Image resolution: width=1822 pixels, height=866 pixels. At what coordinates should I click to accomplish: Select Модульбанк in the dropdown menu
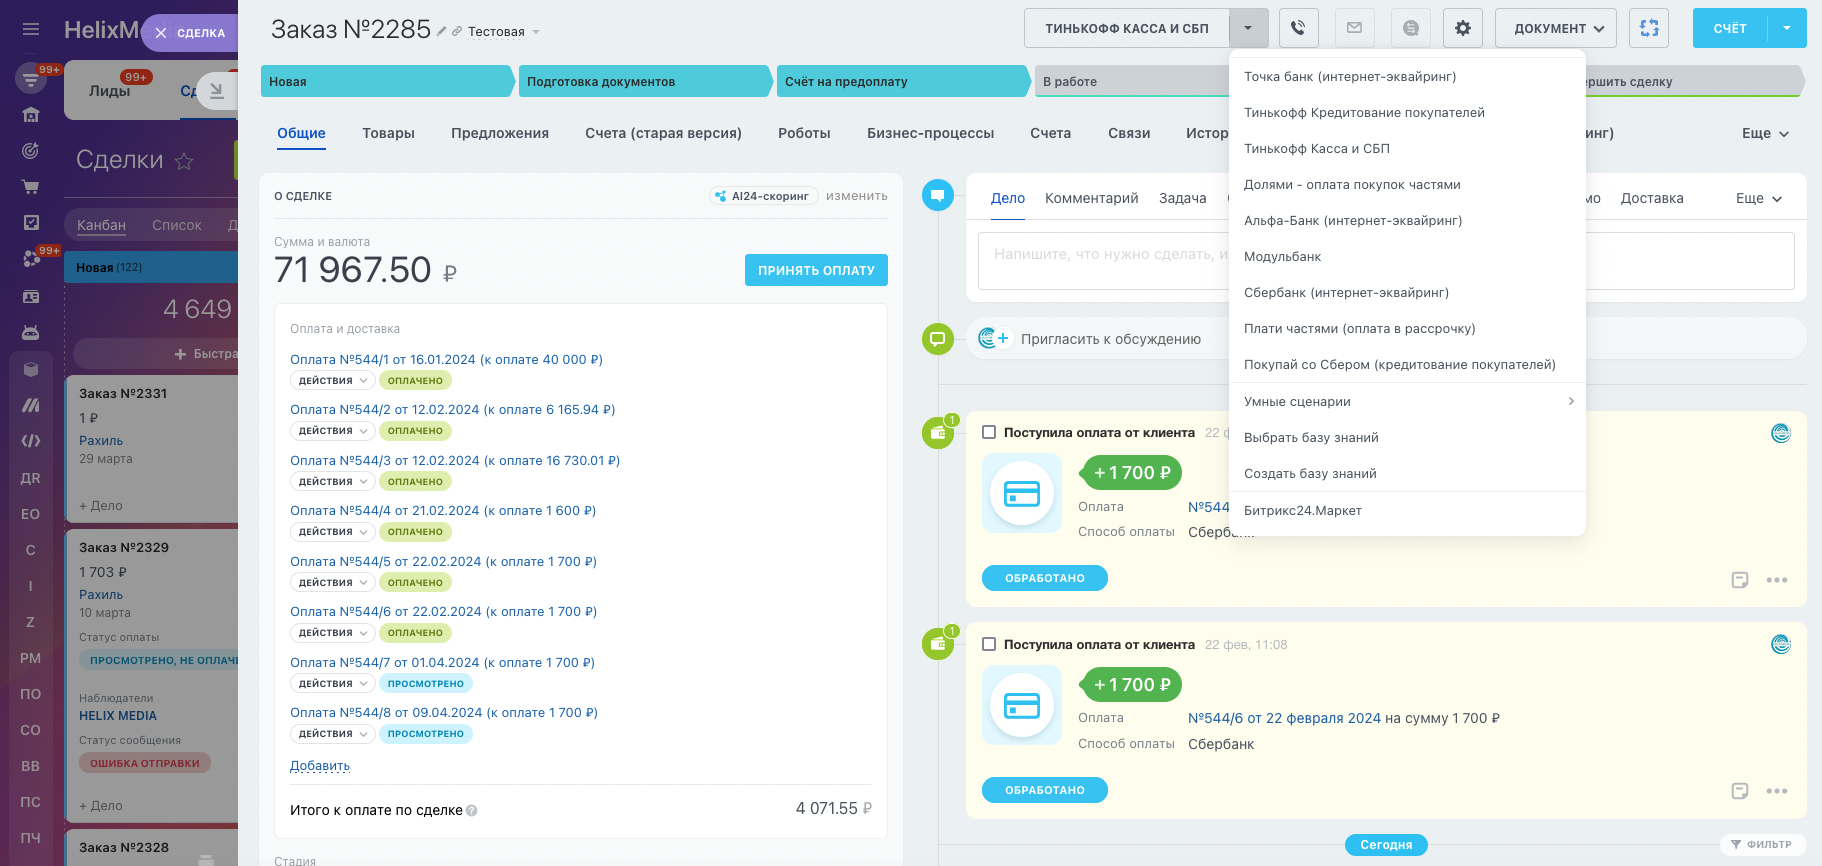coord(1407,257)
